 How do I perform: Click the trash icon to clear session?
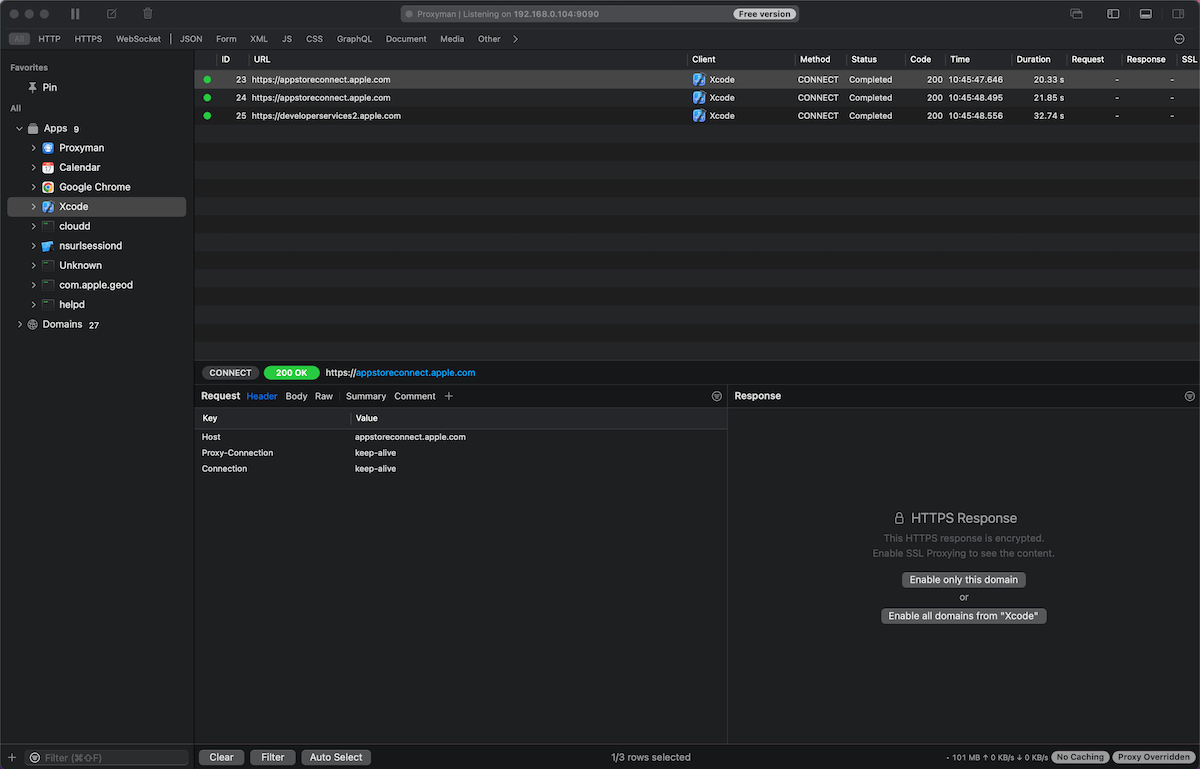[148, 14]
